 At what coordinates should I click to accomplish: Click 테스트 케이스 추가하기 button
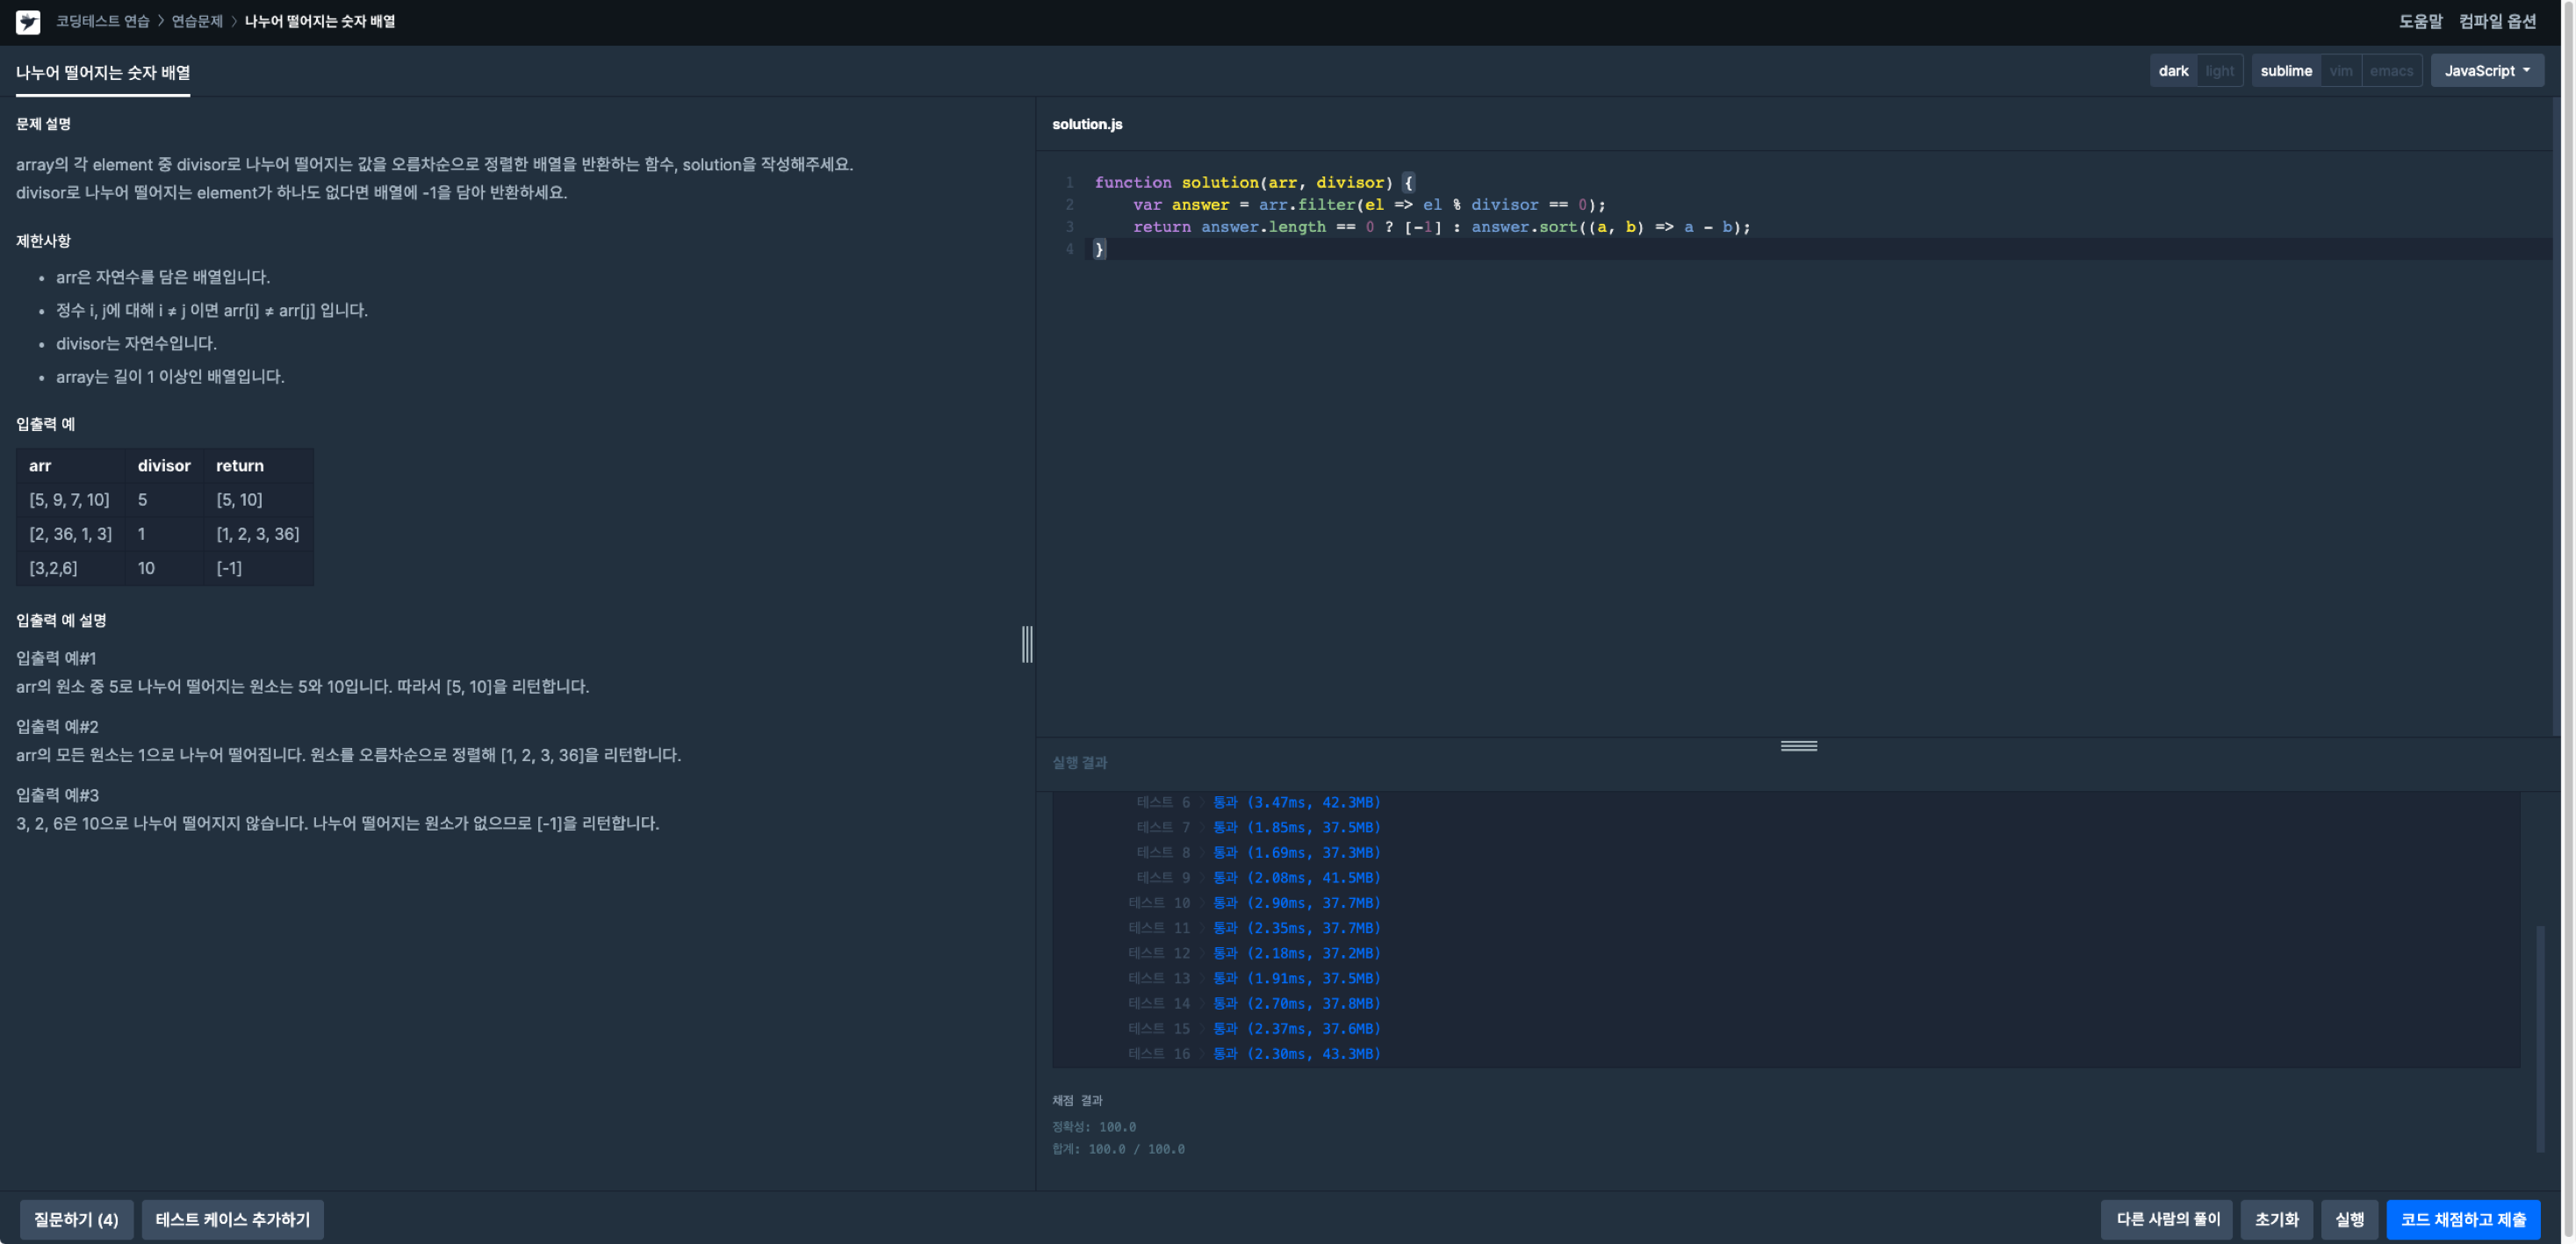pyautogui.click(x=233, y=1219)
